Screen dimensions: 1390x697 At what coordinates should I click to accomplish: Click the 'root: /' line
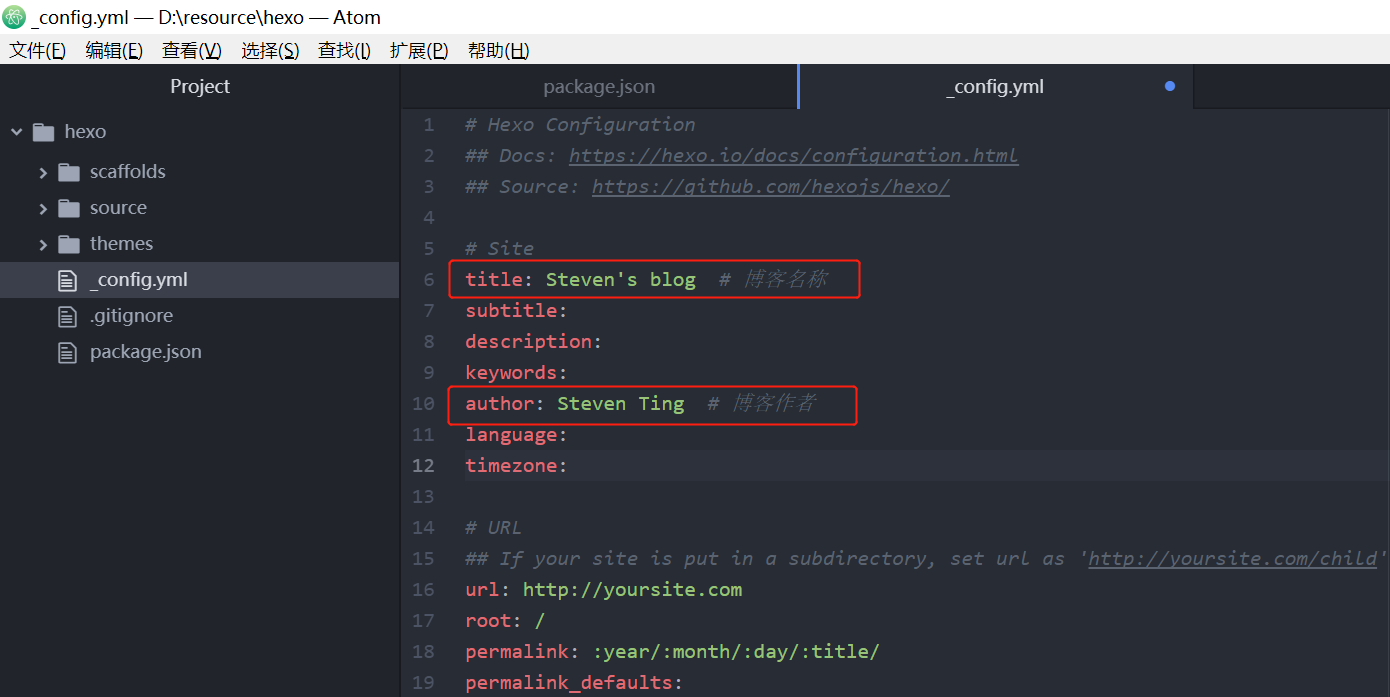point(505,621)
